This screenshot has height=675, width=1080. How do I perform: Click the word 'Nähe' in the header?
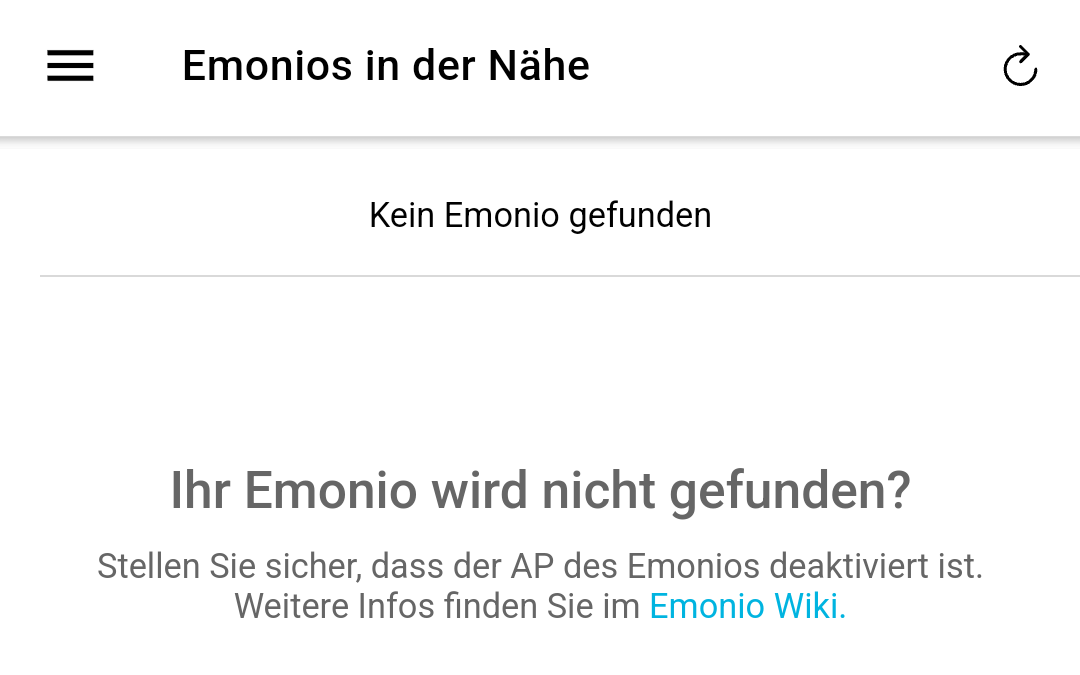click(x=539, y=66)
